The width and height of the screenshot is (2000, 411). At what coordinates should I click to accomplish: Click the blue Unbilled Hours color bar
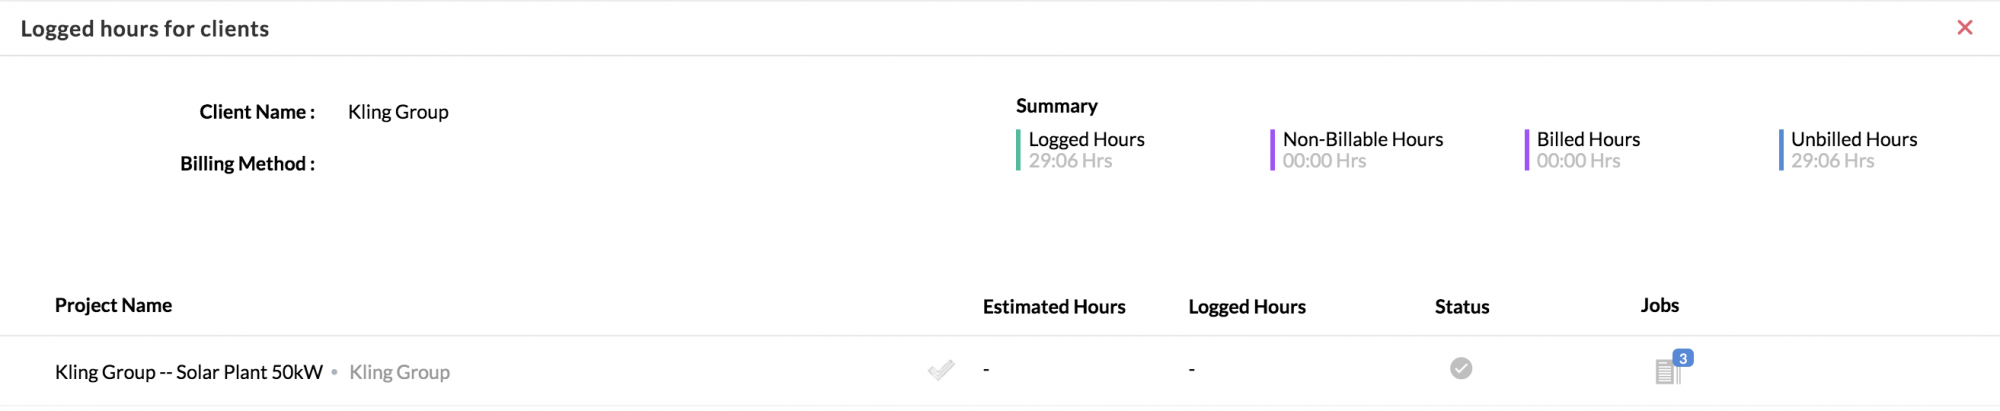coord(1781,150)
